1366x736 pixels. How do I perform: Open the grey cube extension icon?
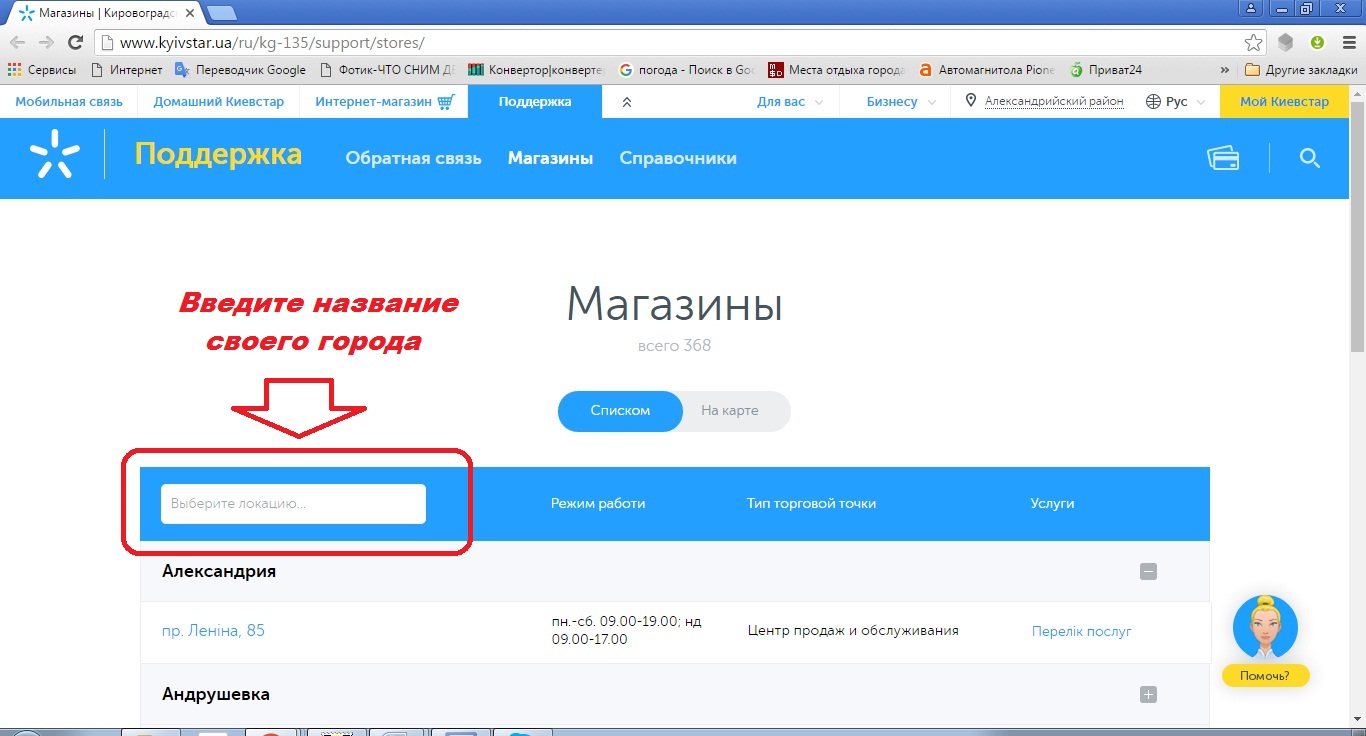1286,43
